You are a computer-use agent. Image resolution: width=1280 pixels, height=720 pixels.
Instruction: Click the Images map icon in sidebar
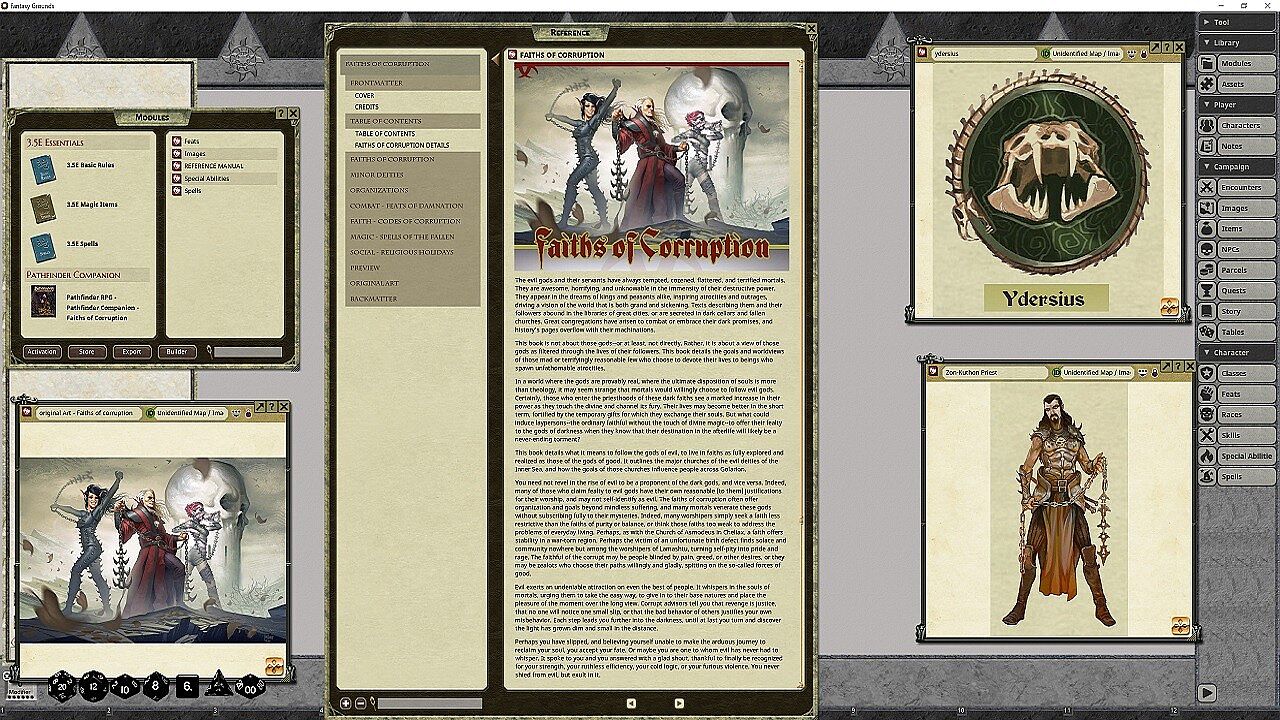point(1207,208)
